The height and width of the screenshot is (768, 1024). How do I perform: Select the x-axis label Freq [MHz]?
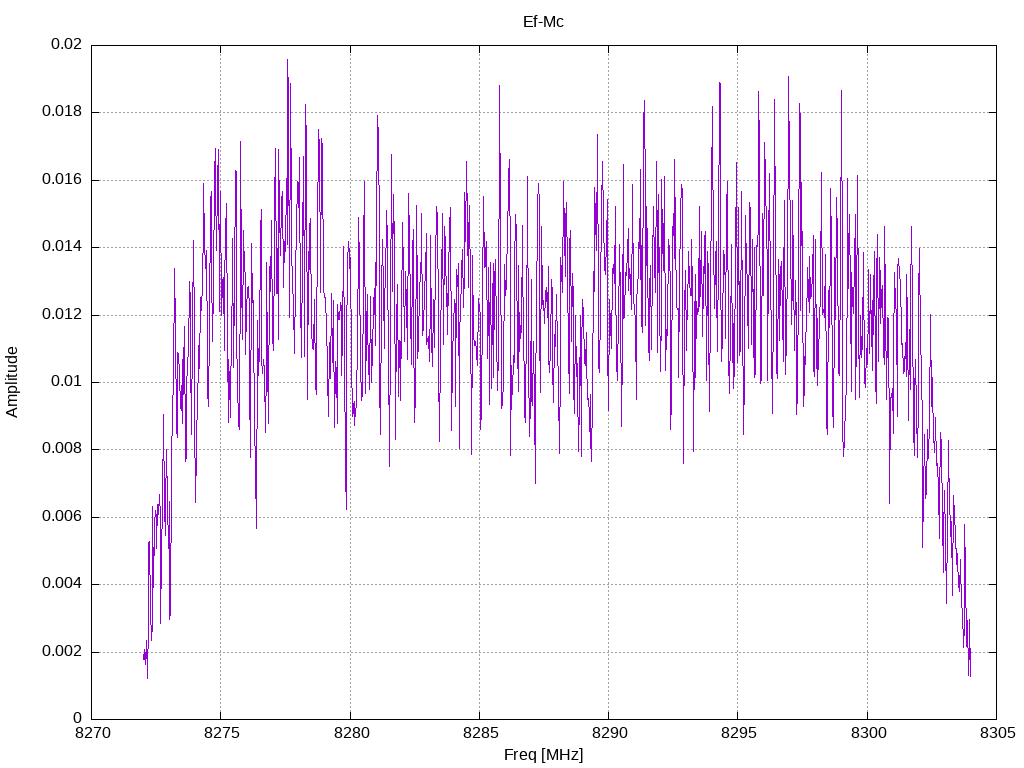point(543,755)
